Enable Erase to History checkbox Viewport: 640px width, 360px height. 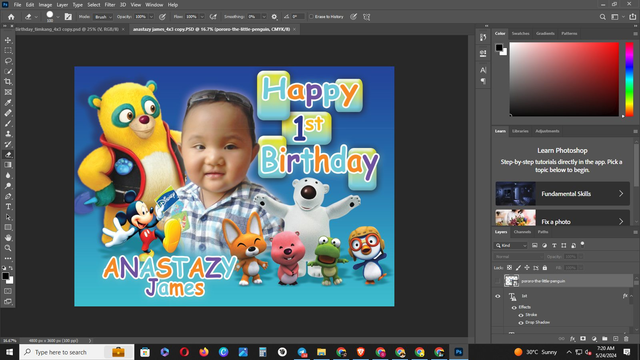point(311,17)
